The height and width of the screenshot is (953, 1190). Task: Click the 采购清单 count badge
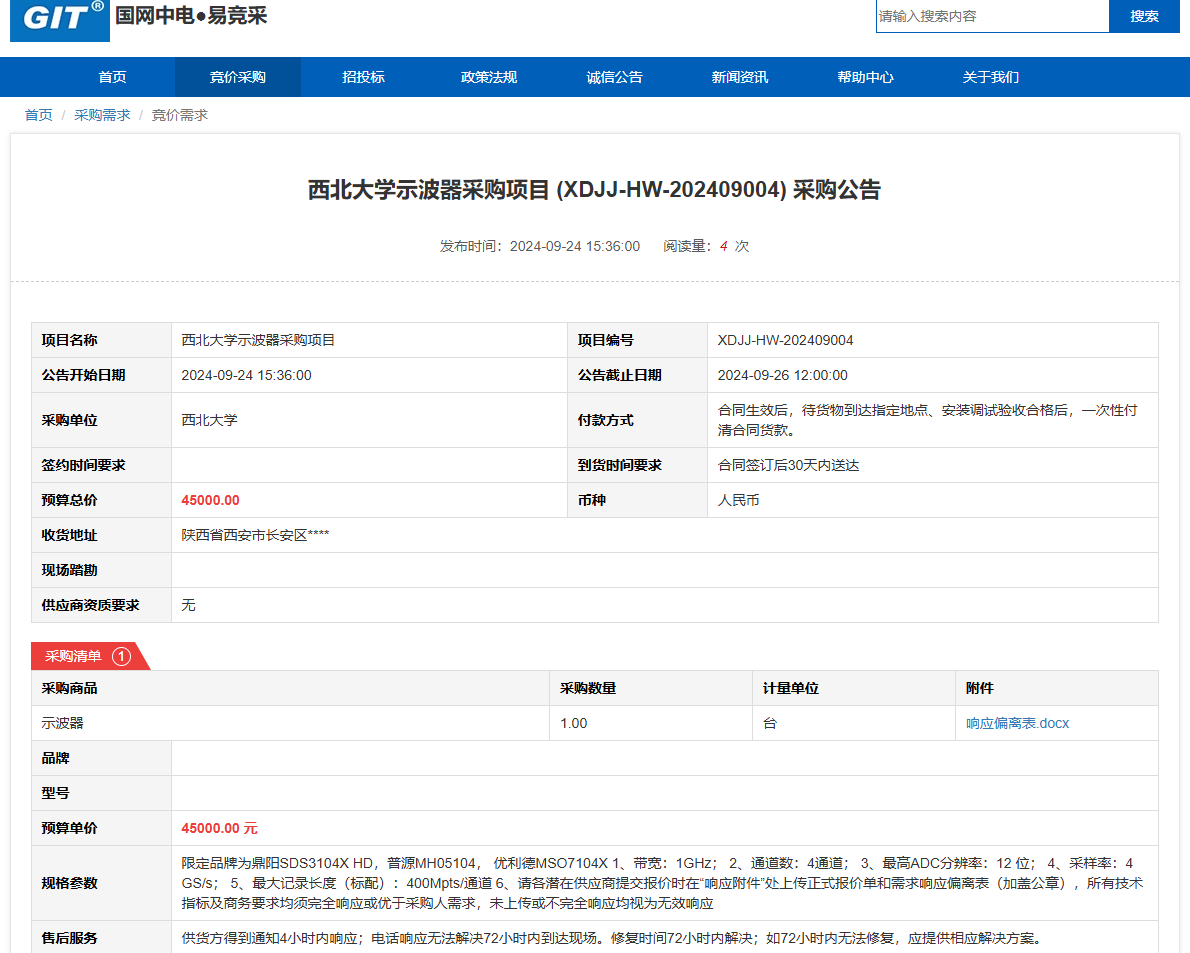pos(121,656)
